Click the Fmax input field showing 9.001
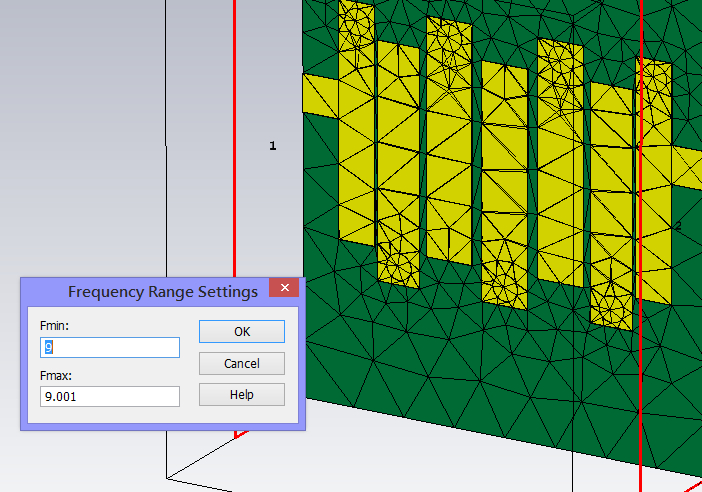Viewport: 702px width, 492px height. coord(110,397)
